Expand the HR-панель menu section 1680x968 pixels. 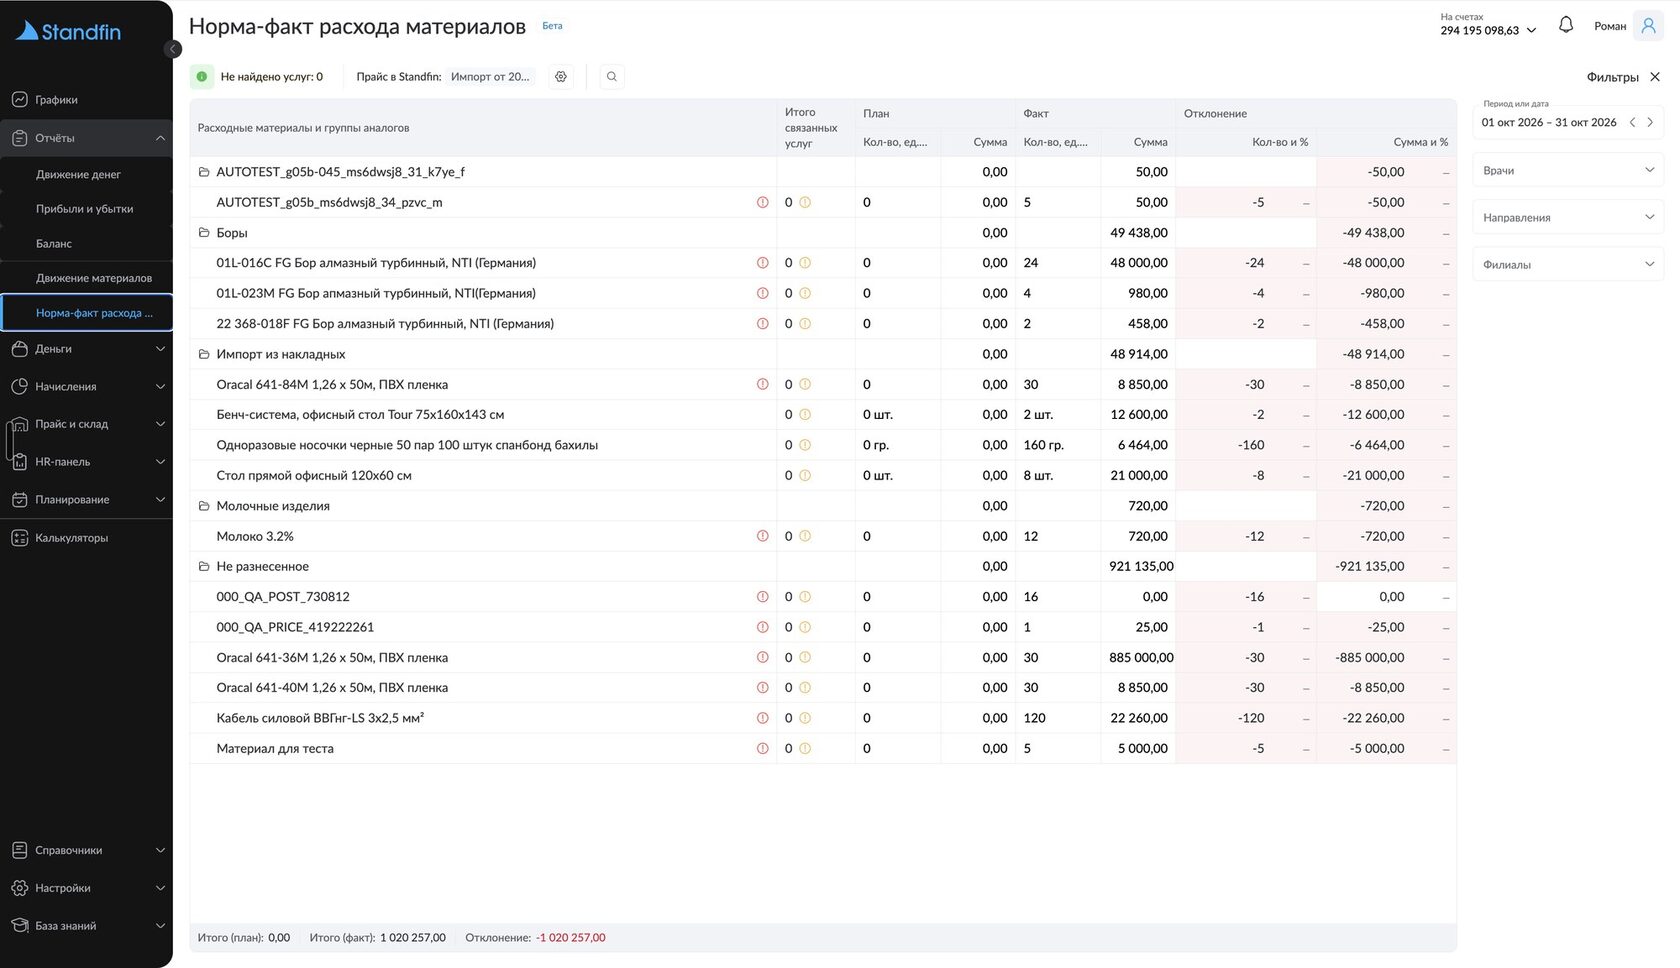point(87,462)
